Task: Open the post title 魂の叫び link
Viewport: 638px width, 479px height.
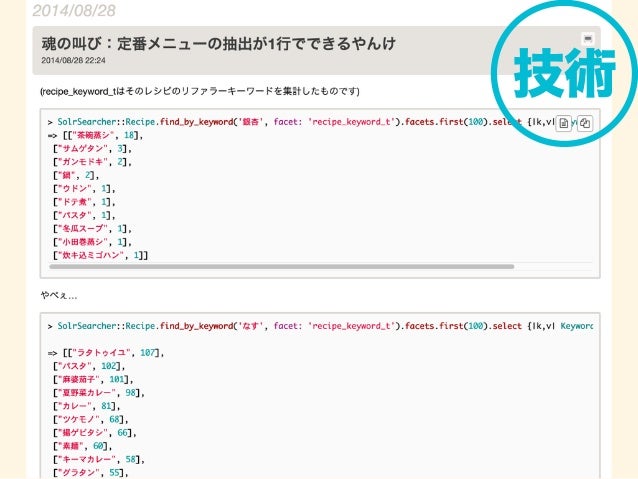Action: [x=218, y=44]
